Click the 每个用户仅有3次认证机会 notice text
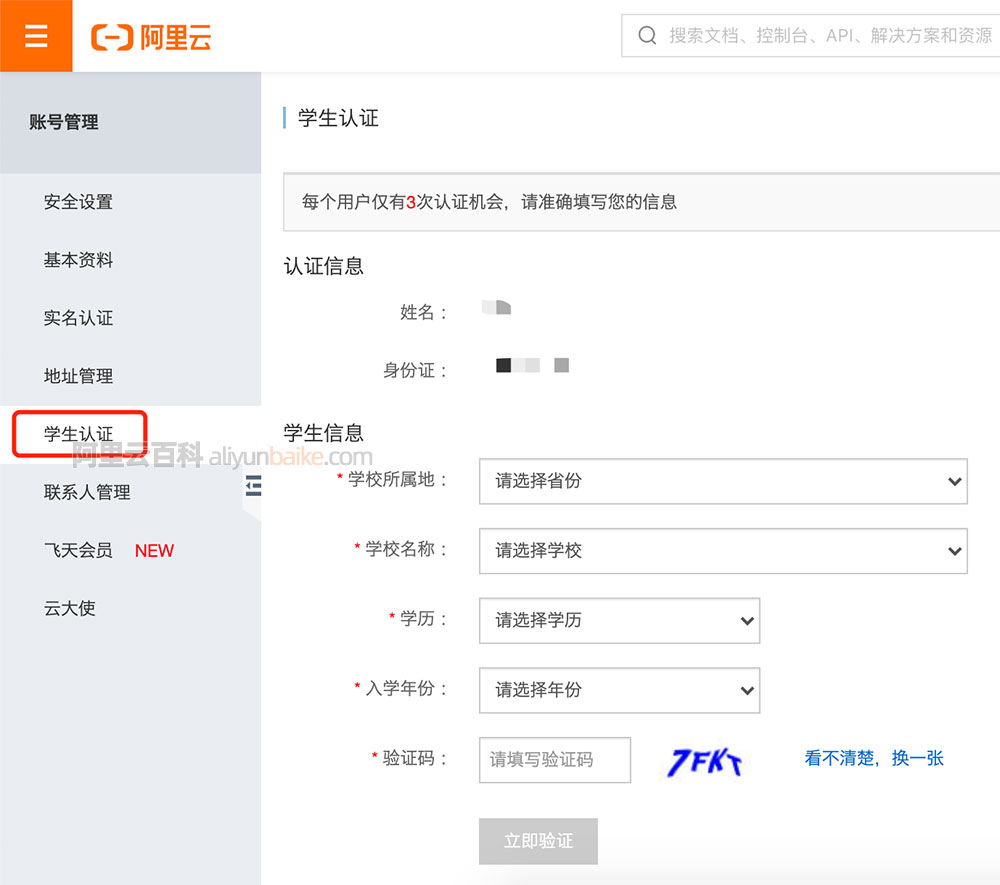This screenshot has width=1000, height=885. pos(489,202)
